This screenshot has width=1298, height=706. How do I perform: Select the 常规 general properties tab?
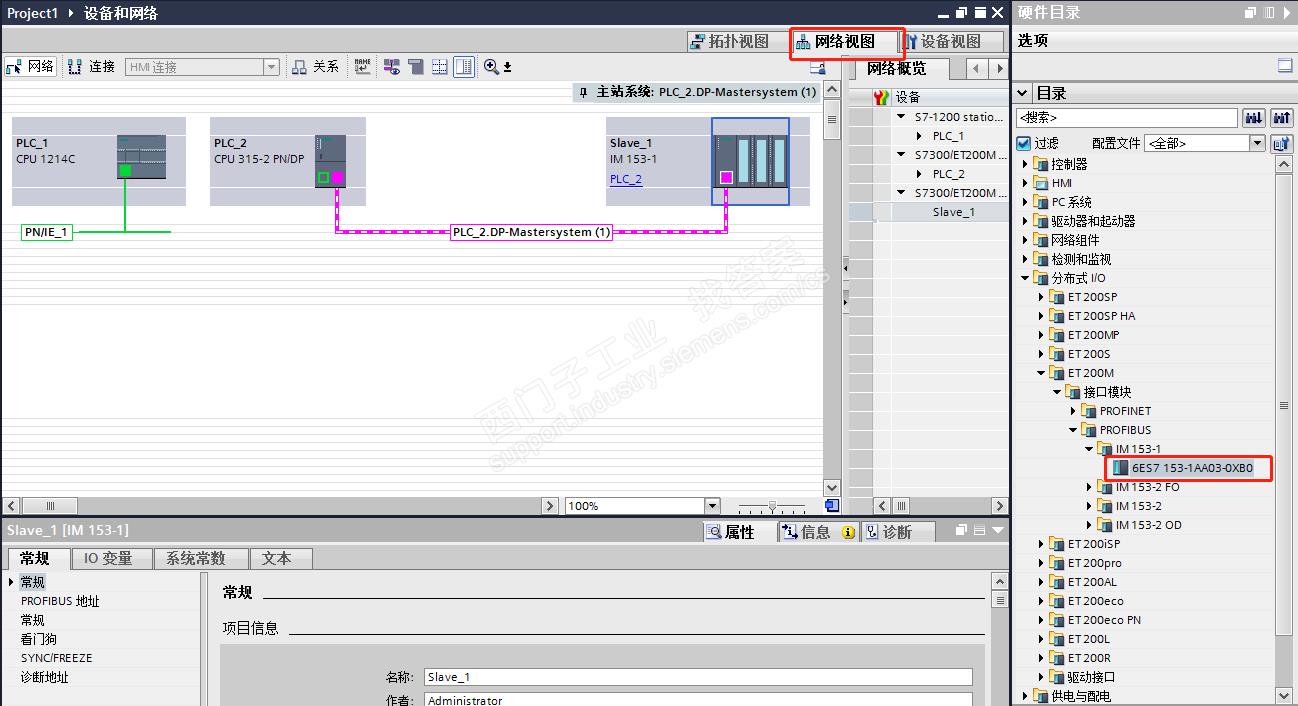click(35, 558)
